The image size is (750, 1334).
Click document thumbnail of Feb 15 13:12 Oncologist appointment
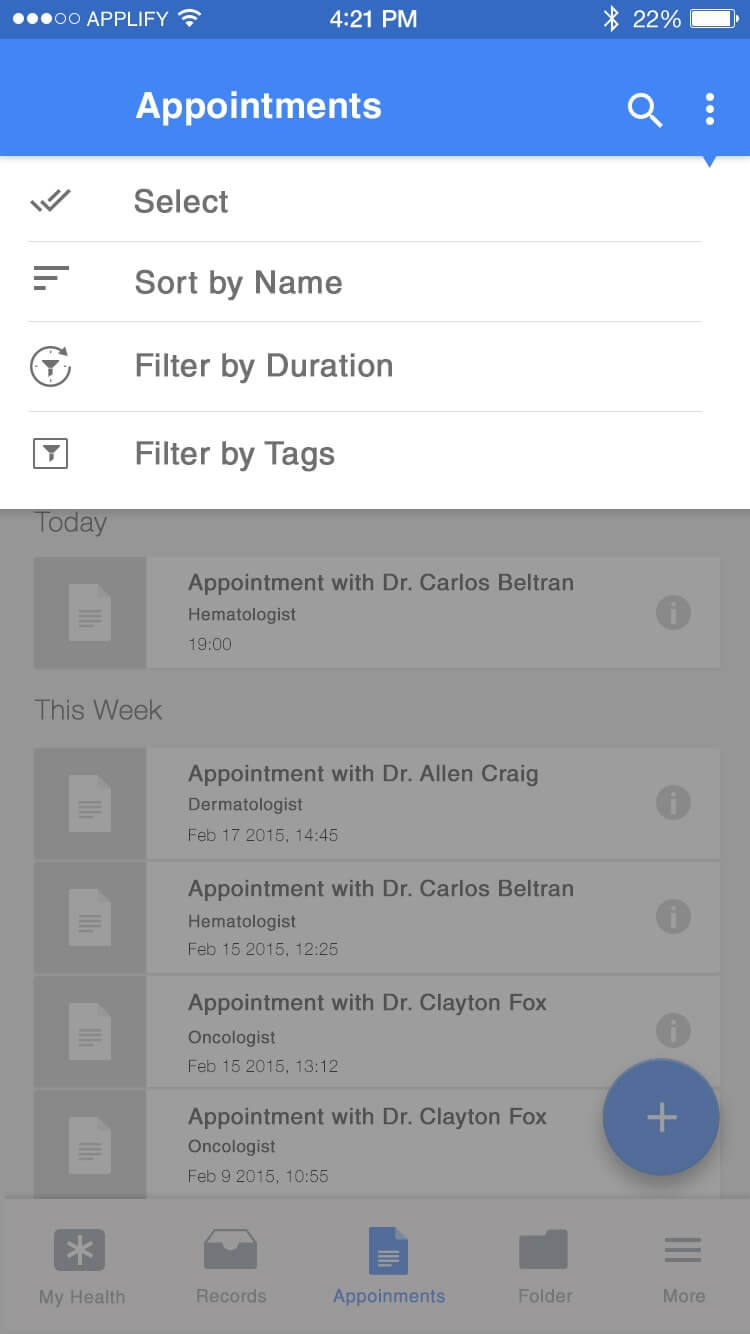pyautogui.click(x=90, y=1031)
